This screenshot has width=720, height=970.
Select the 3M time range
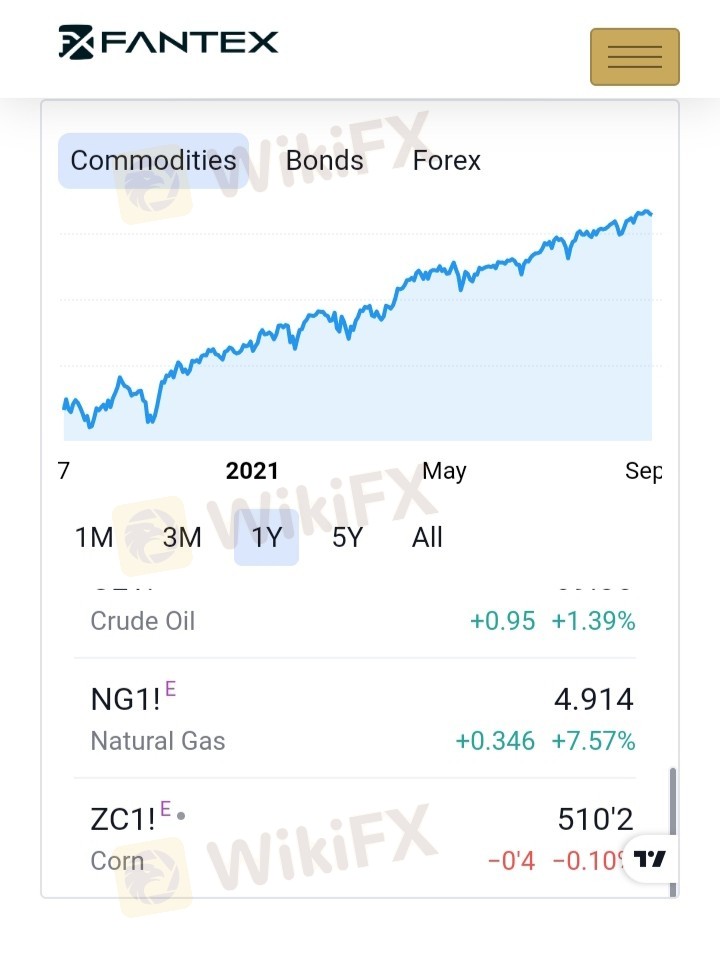click(x=182, y=537)
